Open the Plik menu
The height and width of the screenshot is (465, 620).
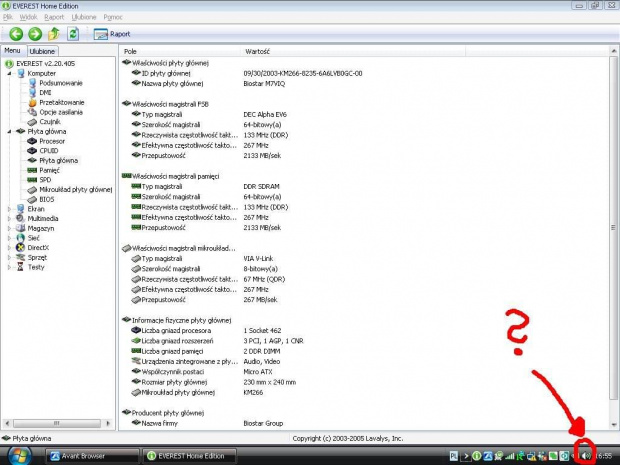[x=8, y=17]
